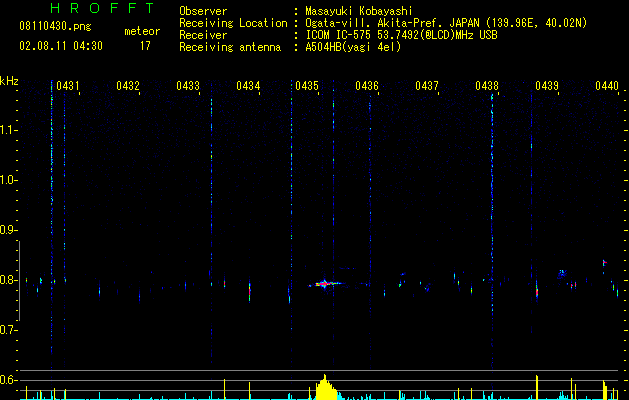Click the 0440 time marker

(607, 86)
